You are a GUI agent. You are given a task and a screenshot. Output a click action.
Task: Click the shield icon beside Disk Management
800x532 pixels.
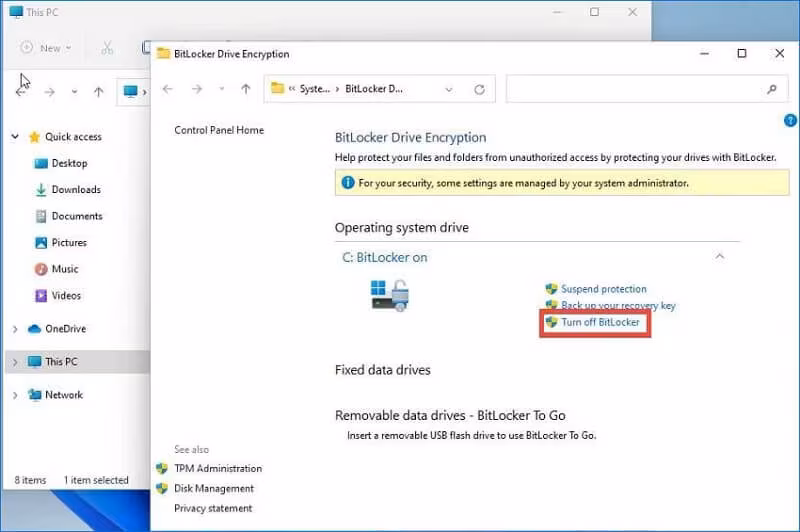[x=162, y=488]
